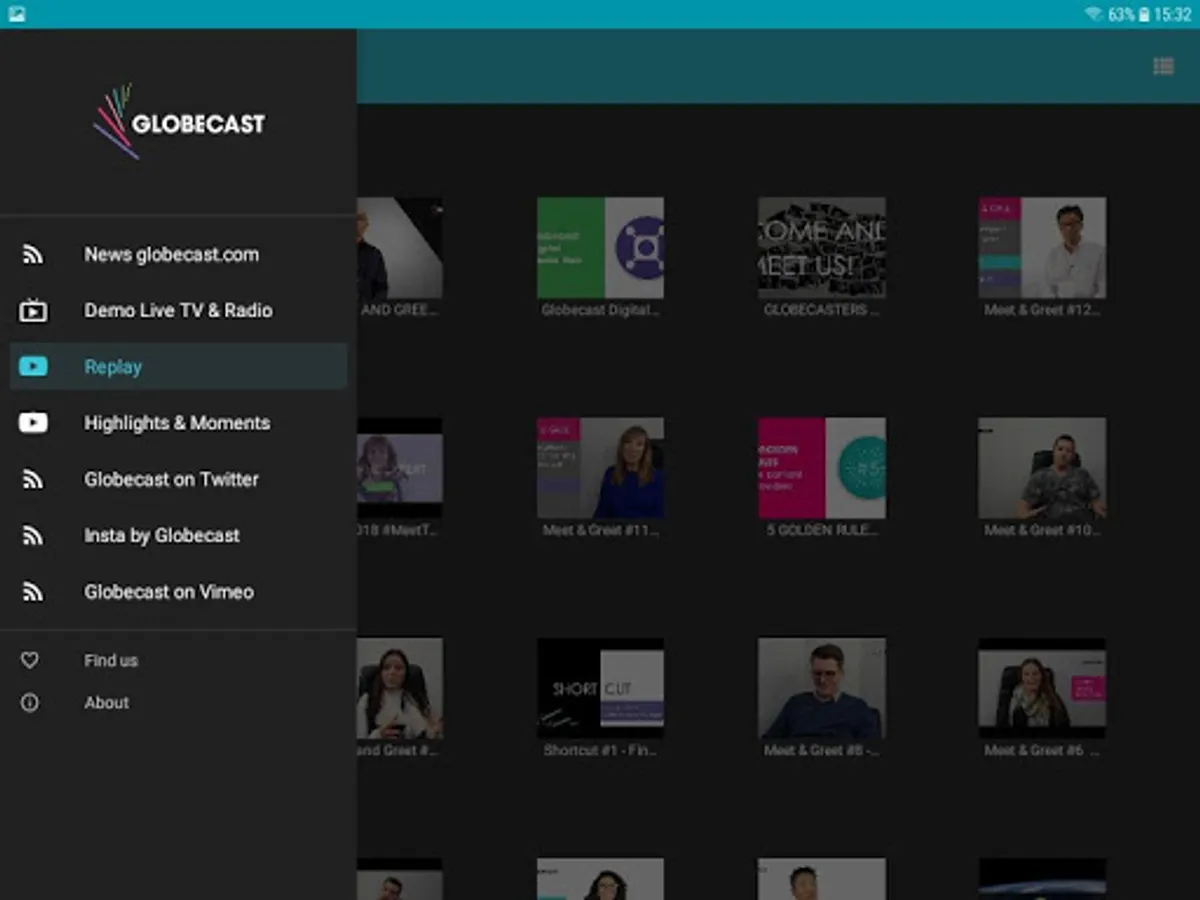Image resolution: width=1200 pixels, height=900 pixels.
Task: Open News globecast.com menu item
Action: point(178,255)
